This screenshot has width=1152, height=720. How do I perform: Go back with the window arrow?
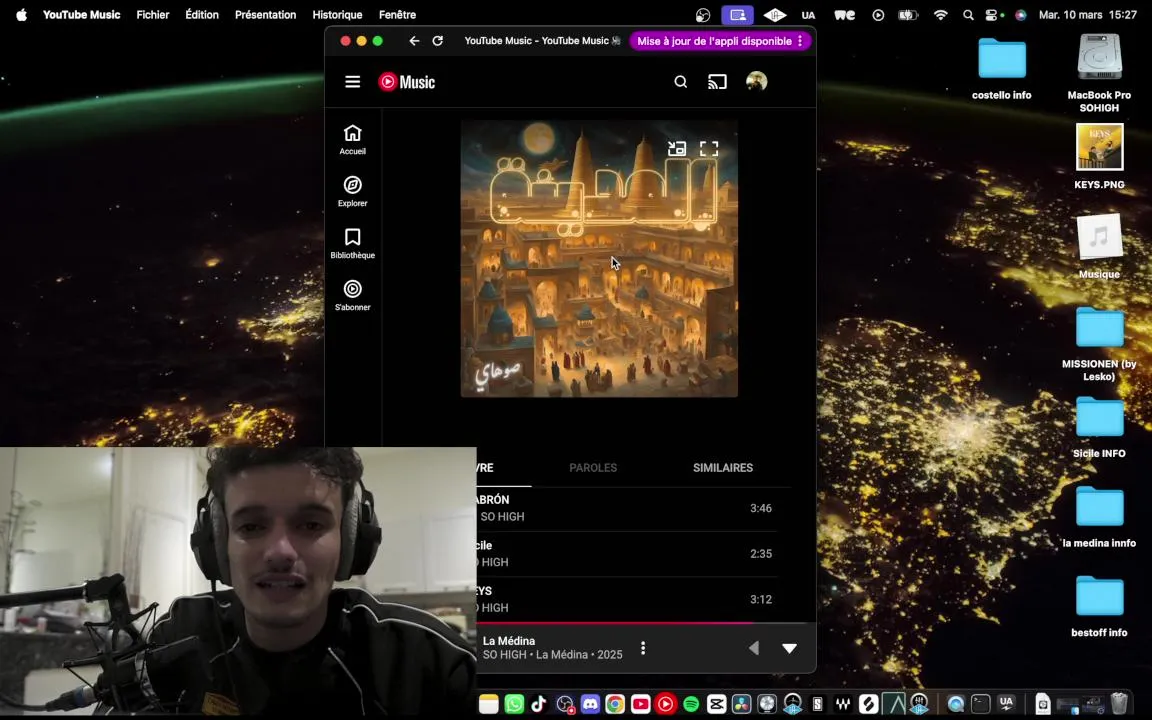414,41
